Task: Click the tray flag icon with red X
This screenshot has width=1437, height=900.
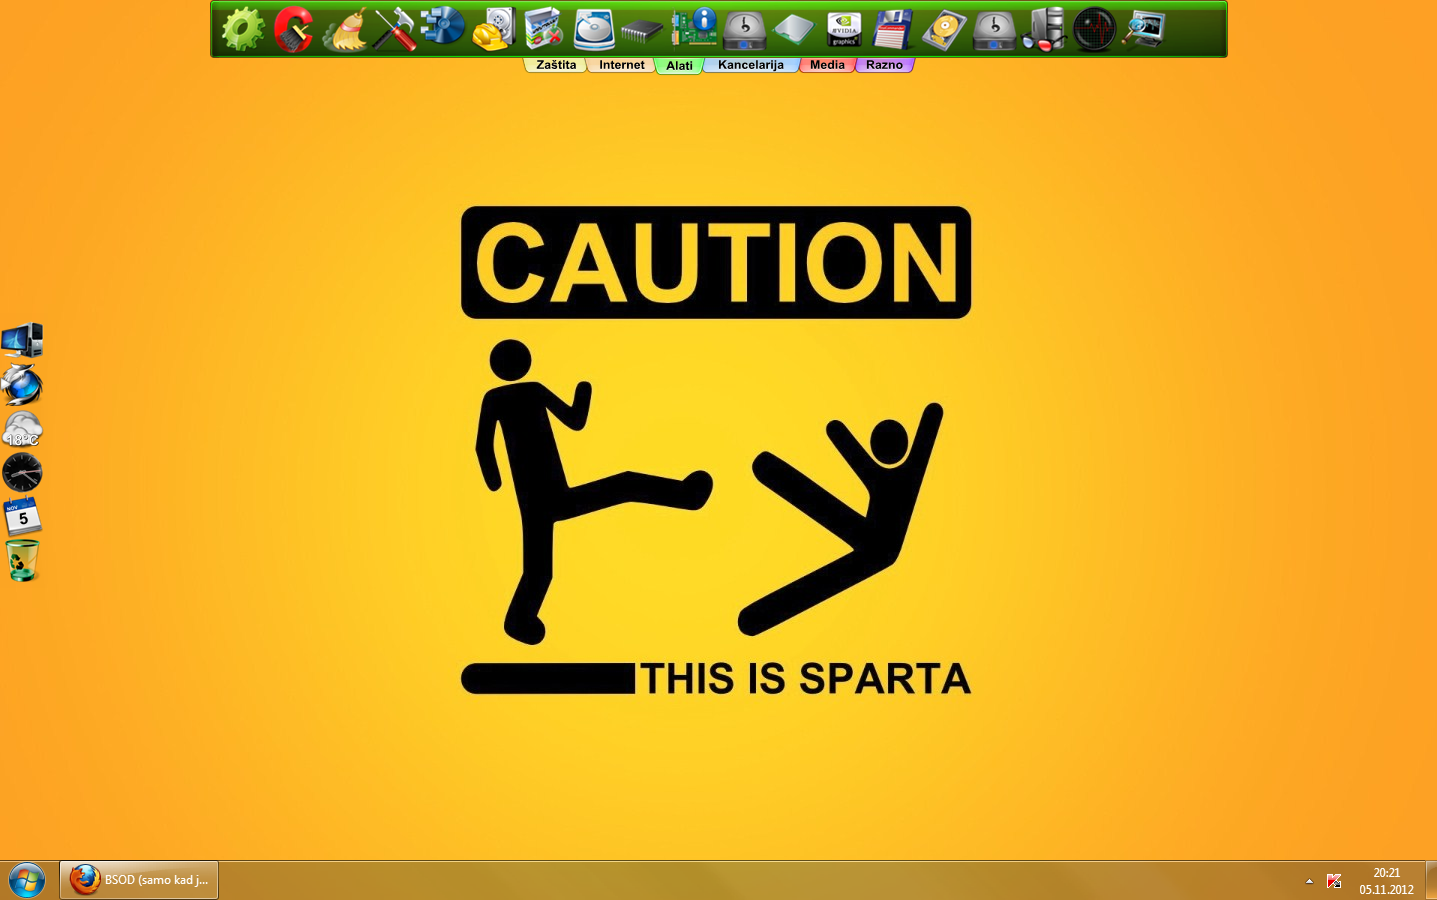Action: (1334, 881)
